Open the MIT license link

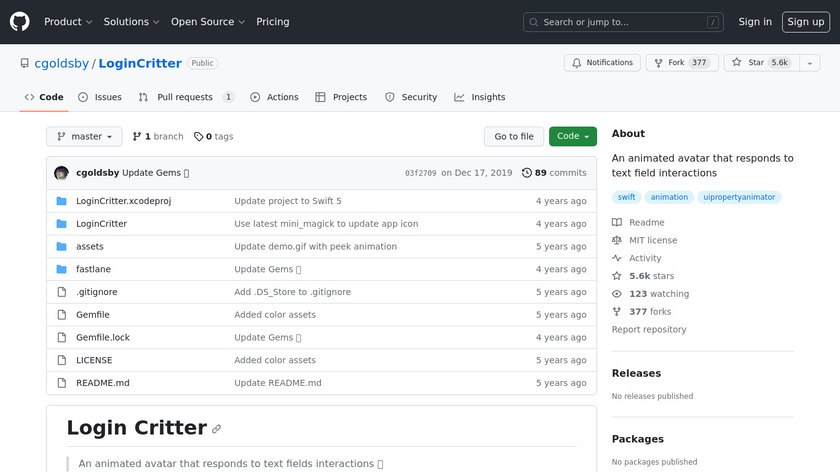[x=653, y=240]
